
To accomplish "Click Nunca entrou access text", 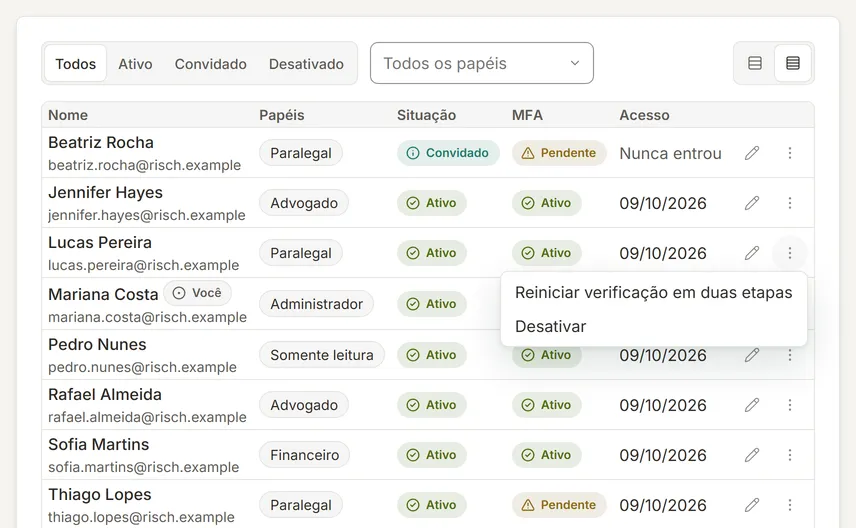I will (670, 153).
